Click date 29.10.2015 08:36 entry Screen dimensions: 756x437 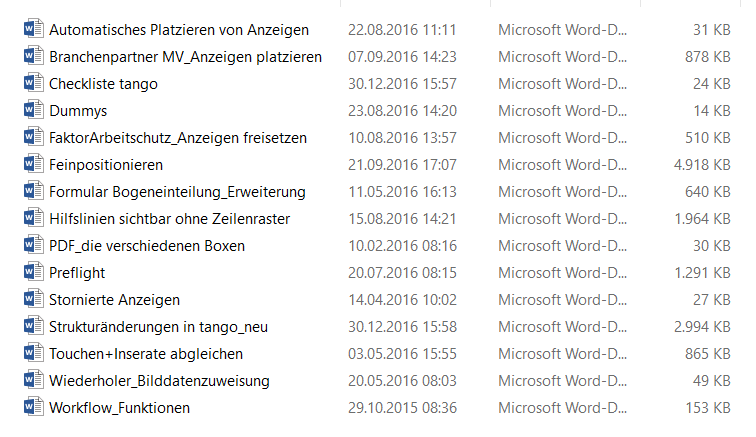pos(402,408)
